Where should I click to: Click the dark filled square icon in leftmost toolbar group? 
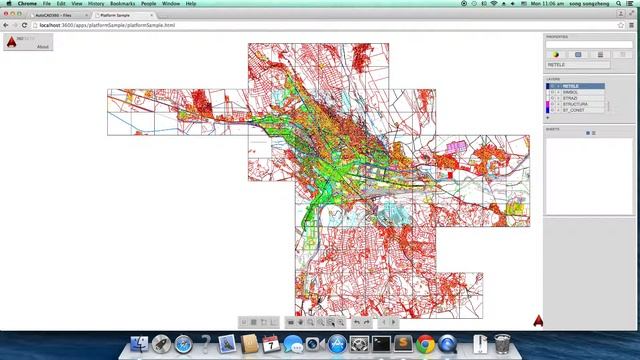(253, 322)
